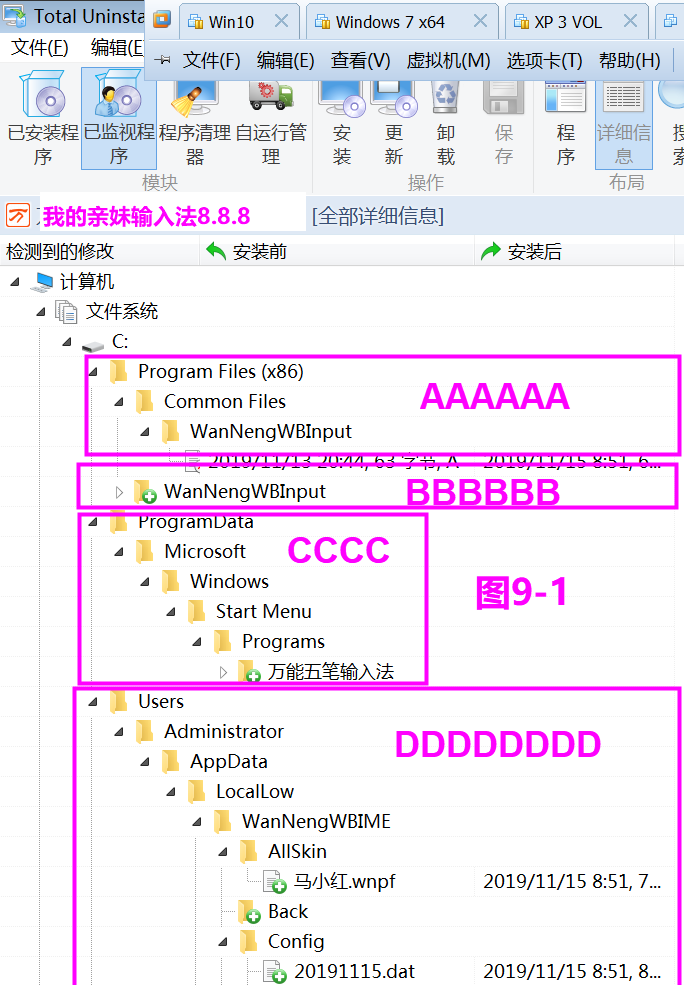
Task: Select the Back folder
Action: pyautogui.click(x=288, y=912)
